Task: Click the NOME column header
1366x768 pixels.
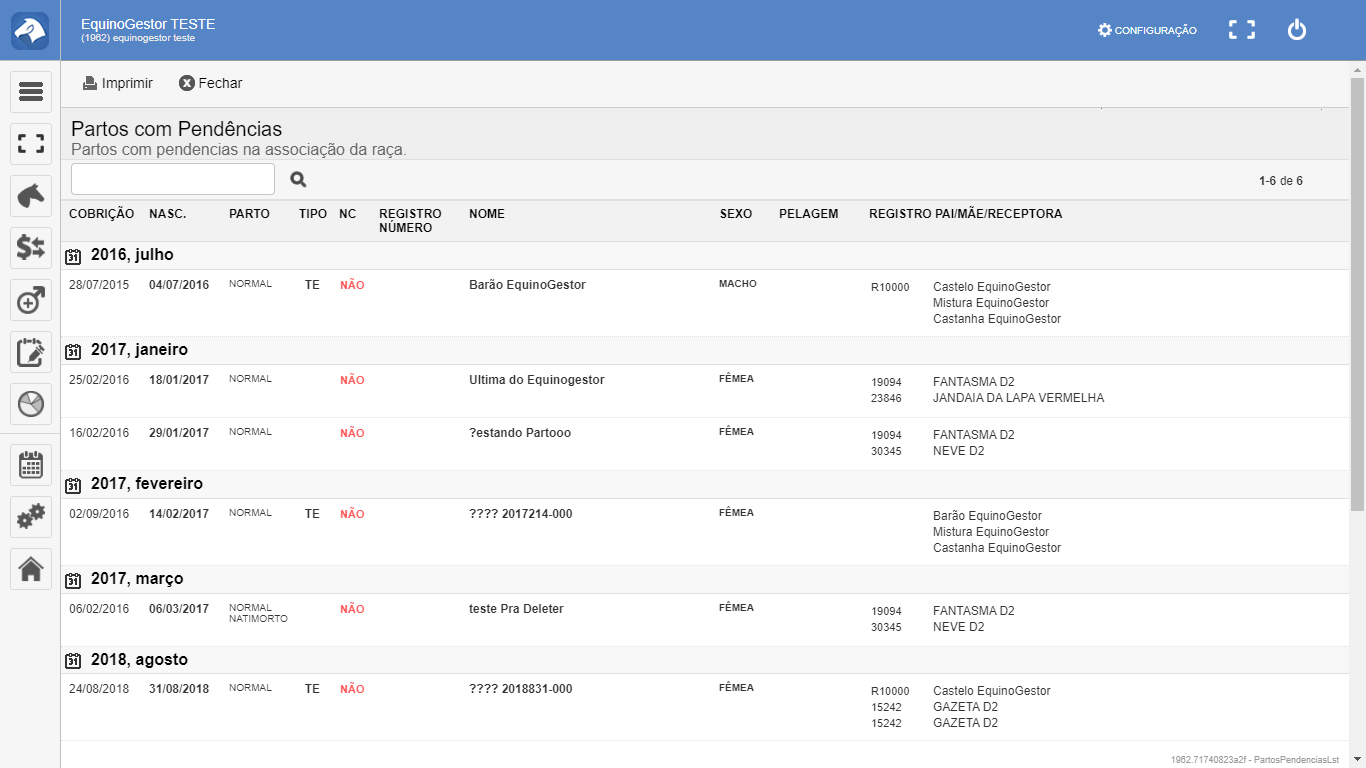Action: [x=487, y=214]
